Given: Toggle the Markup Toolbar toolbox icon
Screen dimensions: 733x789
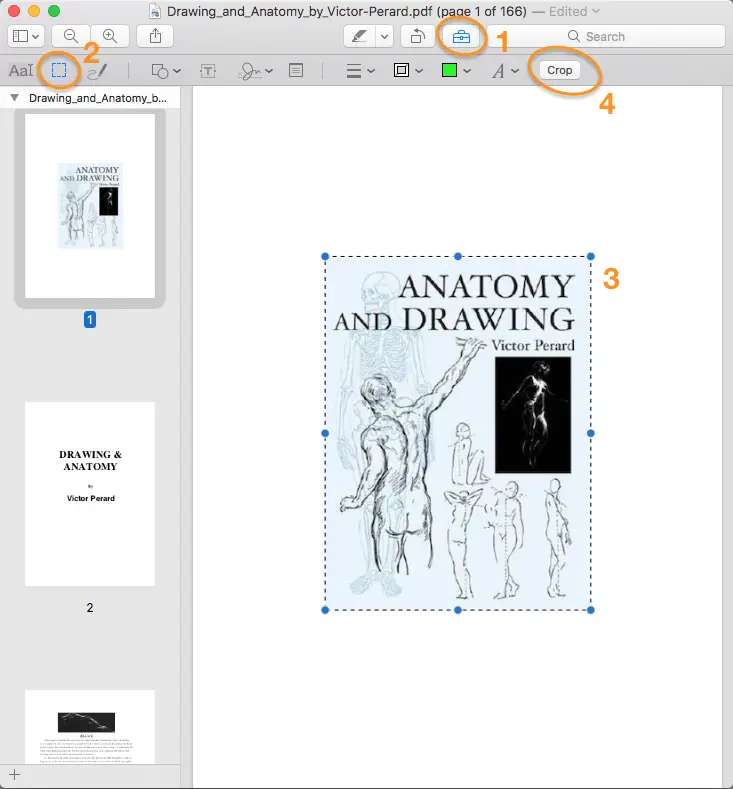Looking at the screenshot, I should 460,36.
